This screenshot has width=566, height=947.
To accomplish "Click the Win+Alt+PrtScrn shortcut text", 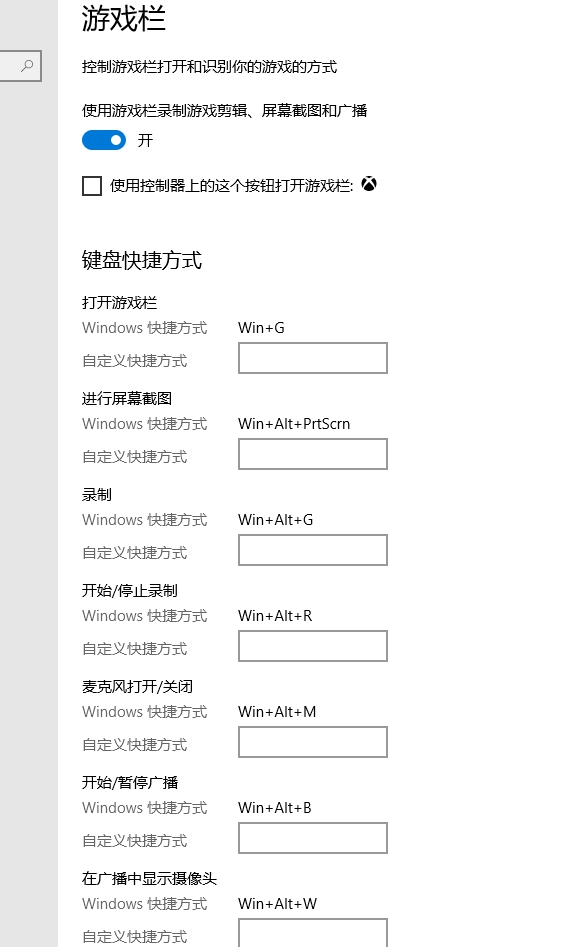I will [294, 424].
